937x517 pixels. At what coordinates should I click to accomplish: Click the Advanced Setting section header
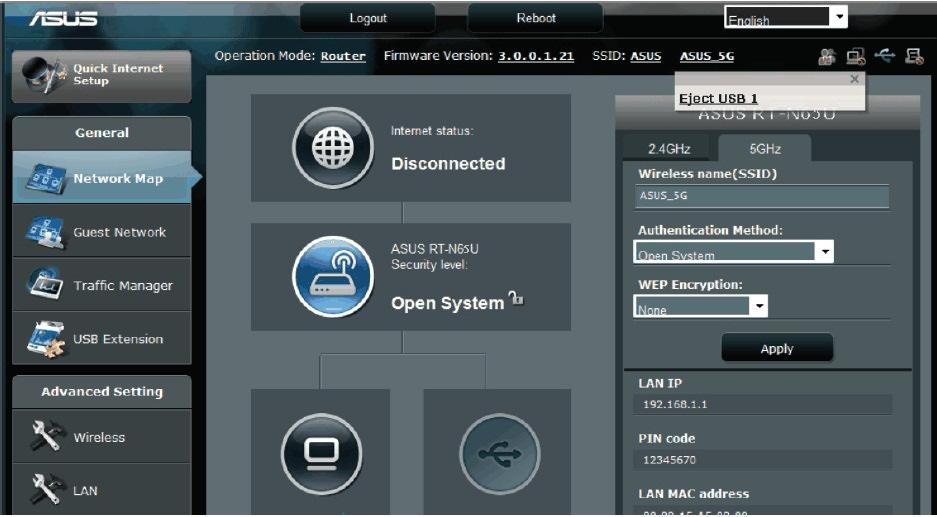[102, 392]
